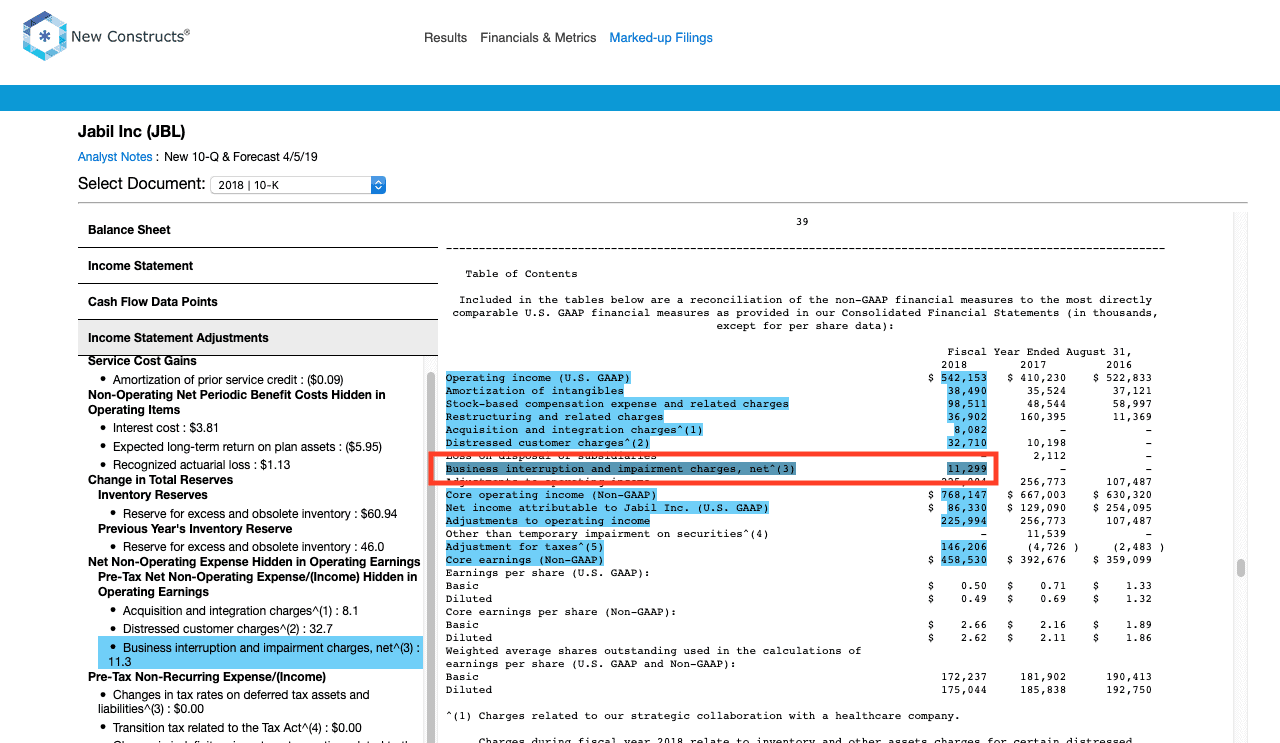Click Net income attributable to Jabil label
Image resolution: width=1280 pixels, height=743 pixels.
click(x=607, y=508)
